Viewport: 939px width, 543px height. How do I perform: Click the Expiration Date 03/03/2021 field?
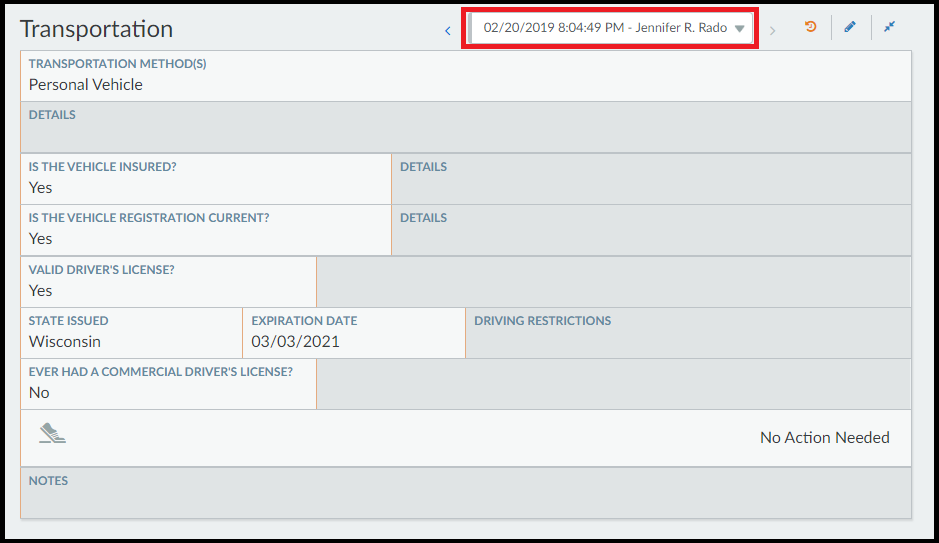[353, 332]
